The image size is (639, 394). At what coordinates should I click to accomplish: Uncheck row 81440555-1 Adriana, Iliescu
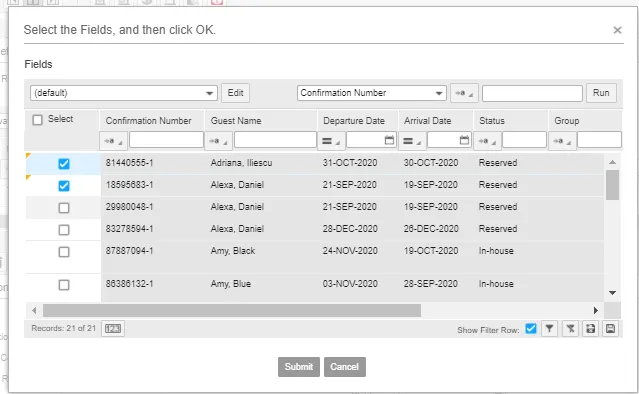[64, 164]
